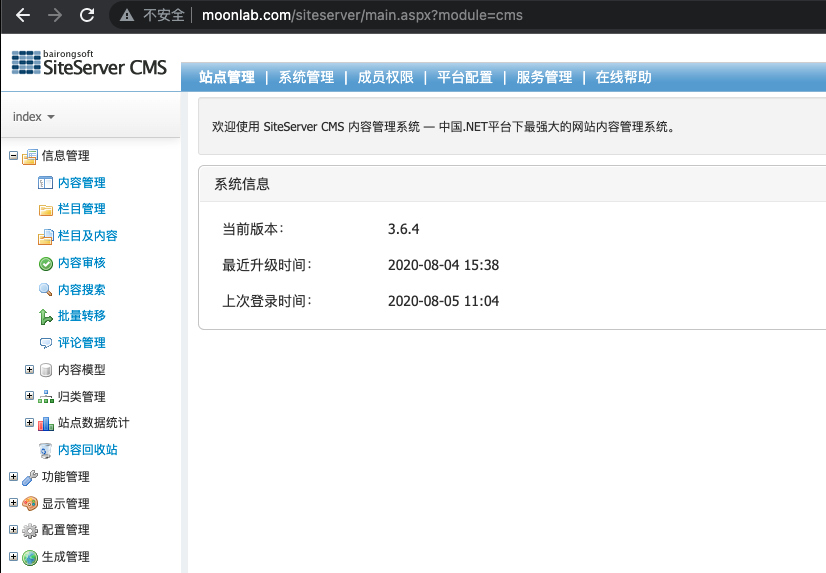
Task: Expand the 显示管理 tree node
Action: 14,502
